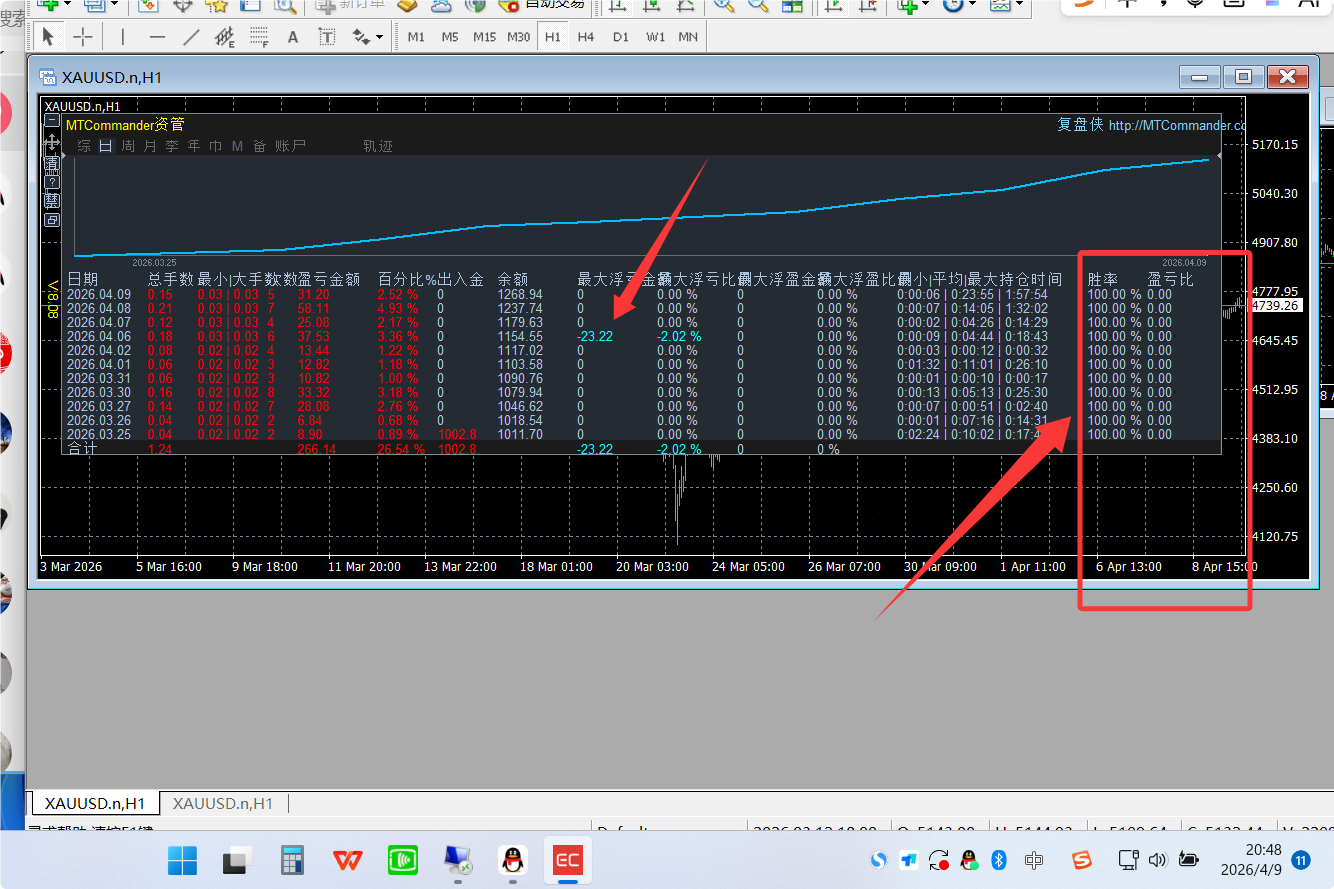Open the 季 (quarterly) report tab
This screenshot has width=1334, height=889.
click(x=172, y=146)
